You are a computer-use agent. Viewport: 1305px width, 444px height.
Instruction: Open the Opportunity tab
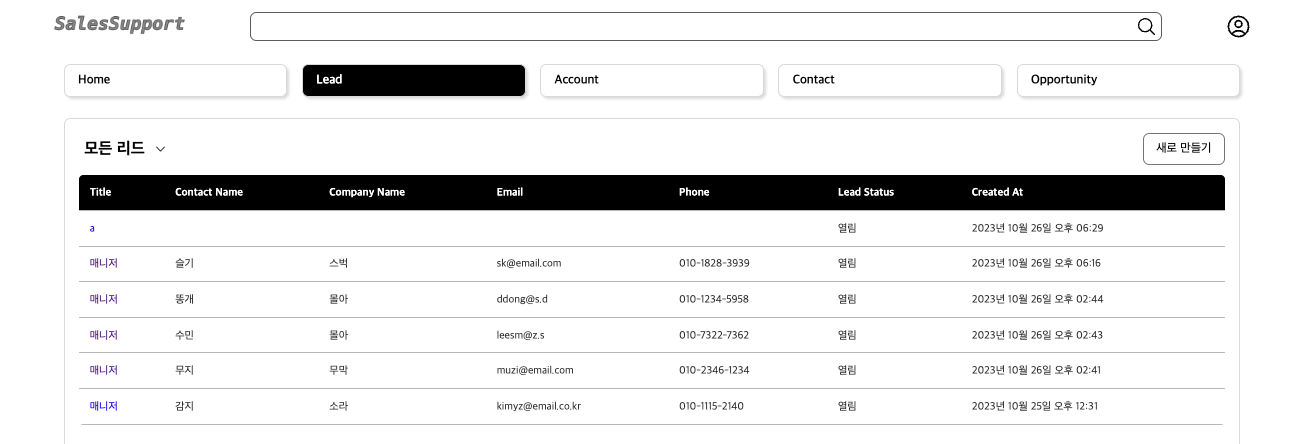pos(1127,80)
